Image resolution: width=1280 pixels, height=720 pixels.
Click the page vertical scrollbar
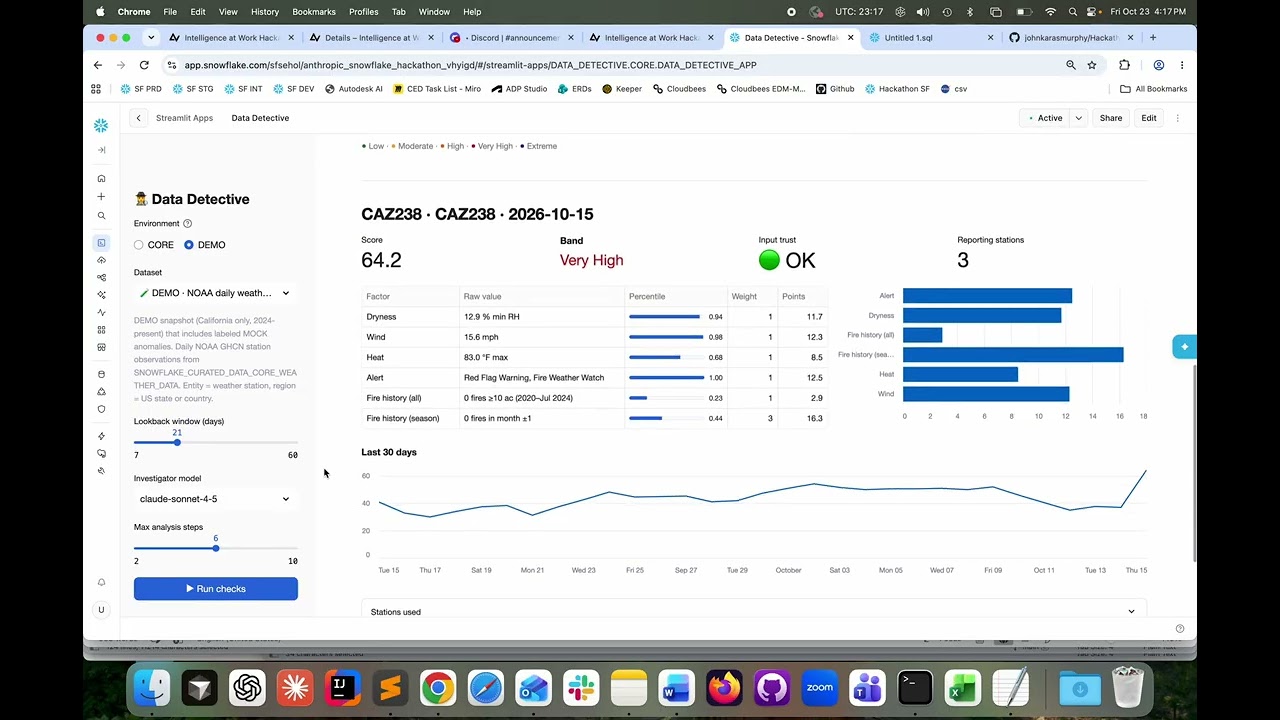click(x=1194, y=462)
